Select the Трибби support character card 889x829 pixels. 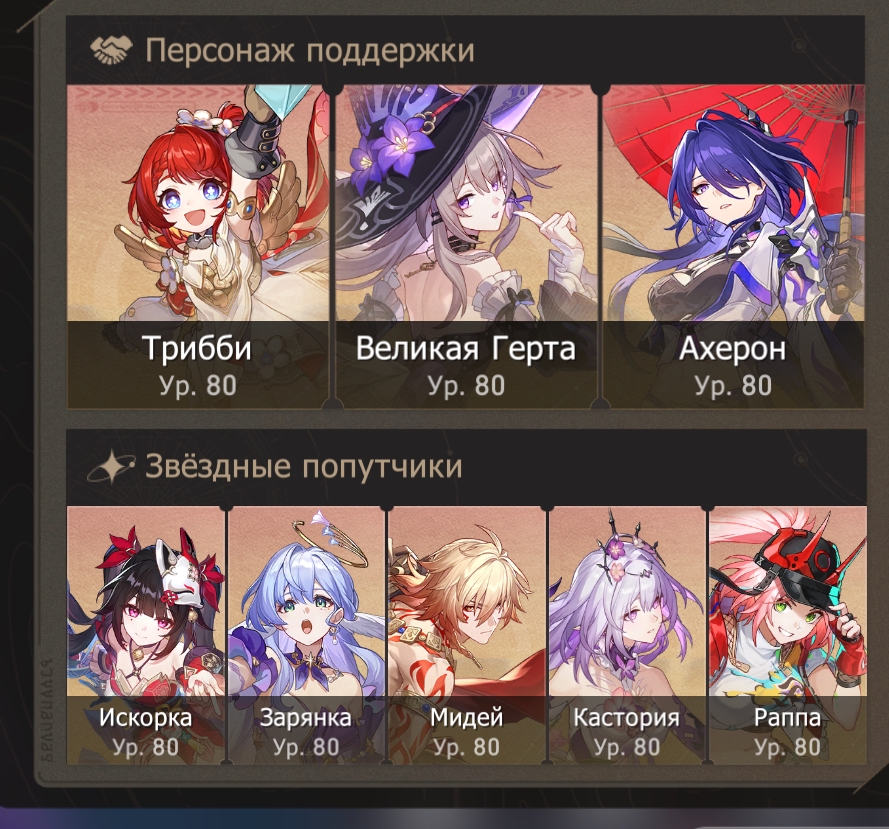198,247
